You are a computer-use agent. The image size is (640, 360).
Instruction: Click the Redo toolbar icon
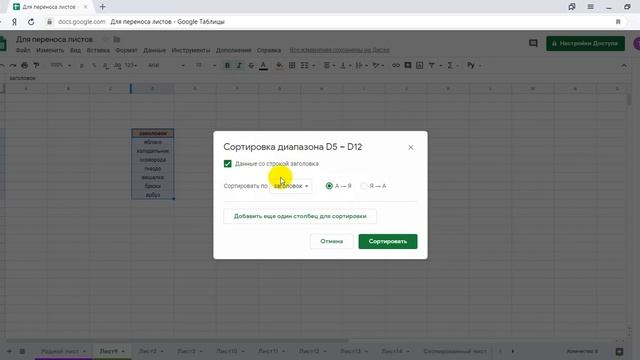click(x=13, y=65)
